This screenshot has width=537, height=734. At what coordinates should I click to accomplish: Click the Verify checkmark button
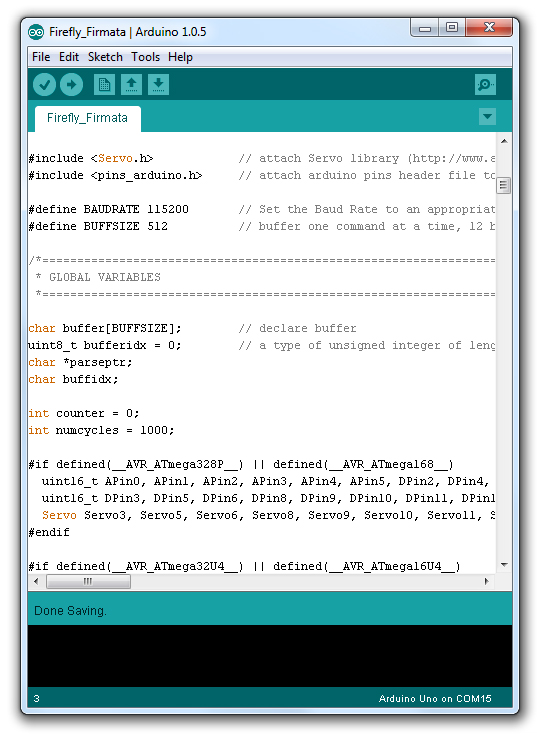pos(44,85)
